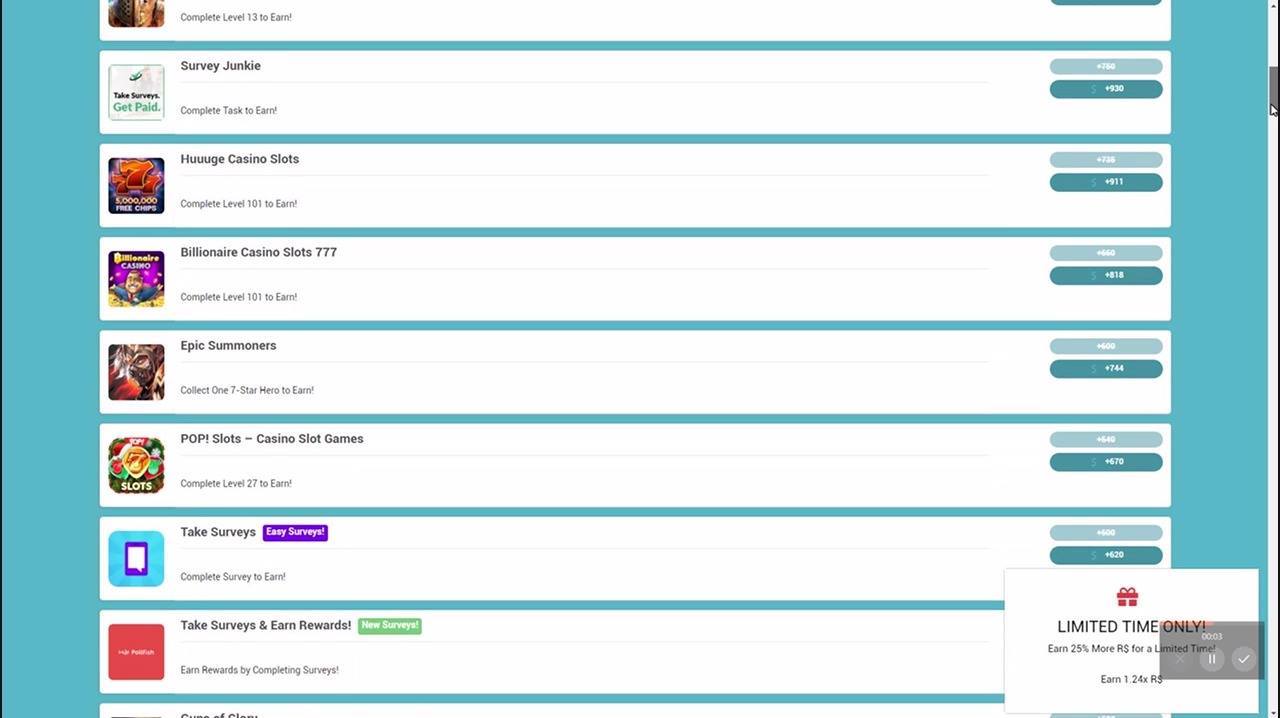Click 'Complete Level 27 to Earn!' text
1280x718 pixels.
[x=236, y=484]
